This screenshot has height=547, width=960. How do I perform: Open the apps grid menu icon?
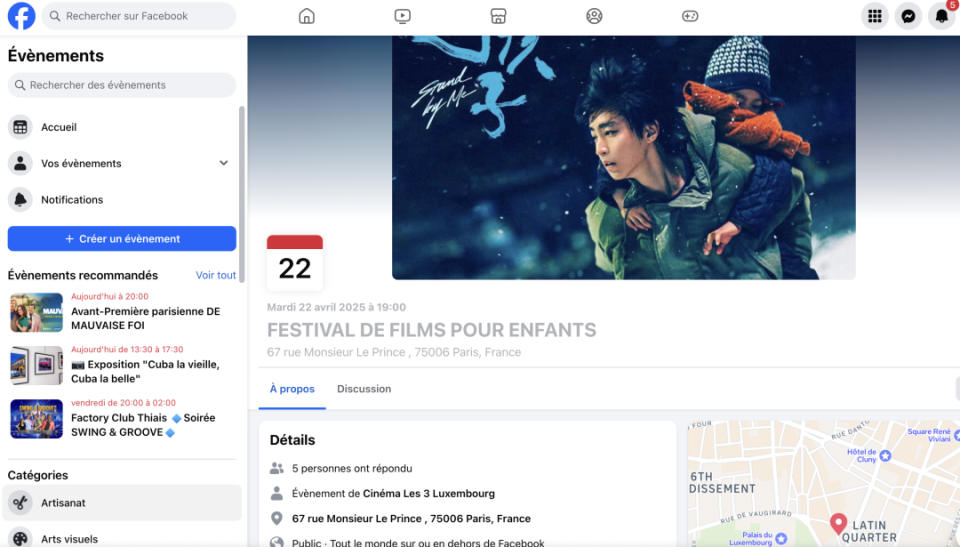coord(875,16)
